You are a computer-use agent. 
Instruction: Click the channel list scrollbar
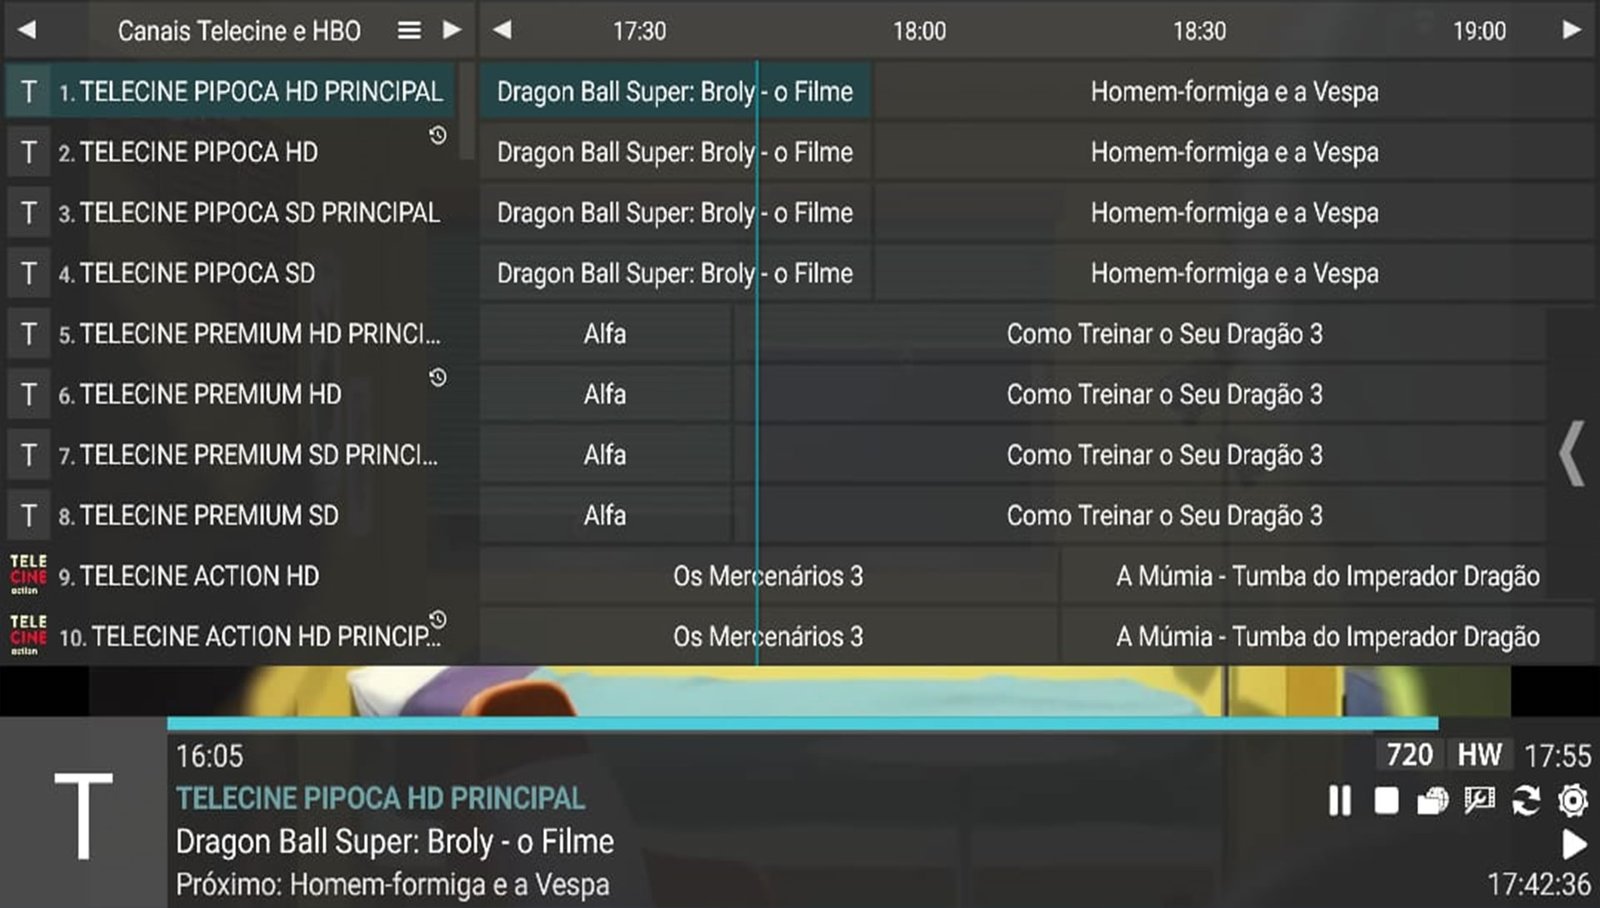pyautogui.click(x=467, y=110)
